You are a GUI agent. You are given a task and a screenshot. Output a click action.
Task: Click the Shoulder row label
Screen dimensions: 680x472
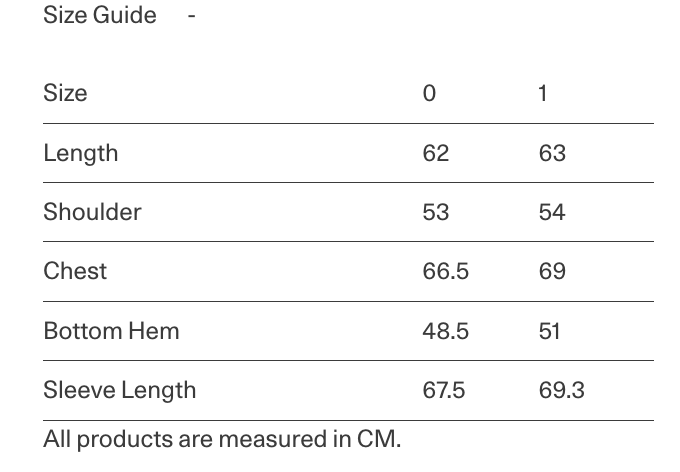[x=92, y=212]
